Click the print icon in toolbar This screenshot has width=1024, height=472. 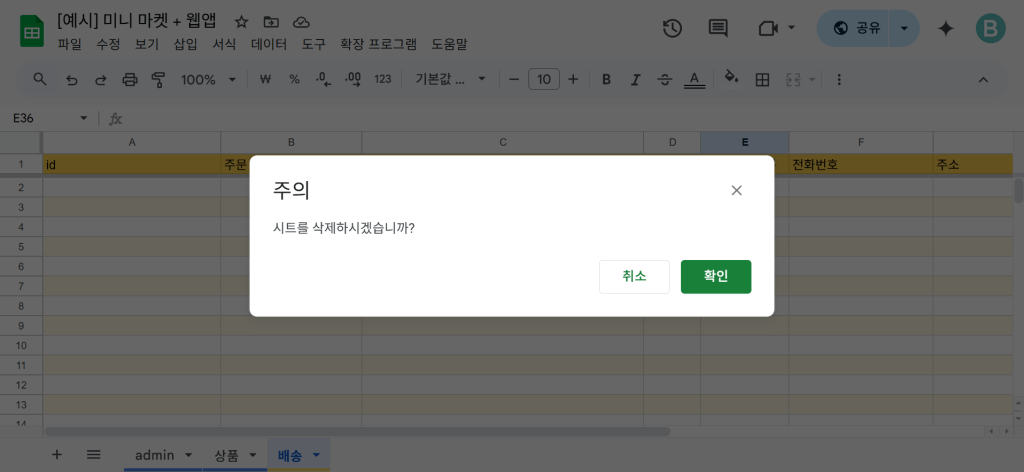pyautogui.click(x=129, y=79)
